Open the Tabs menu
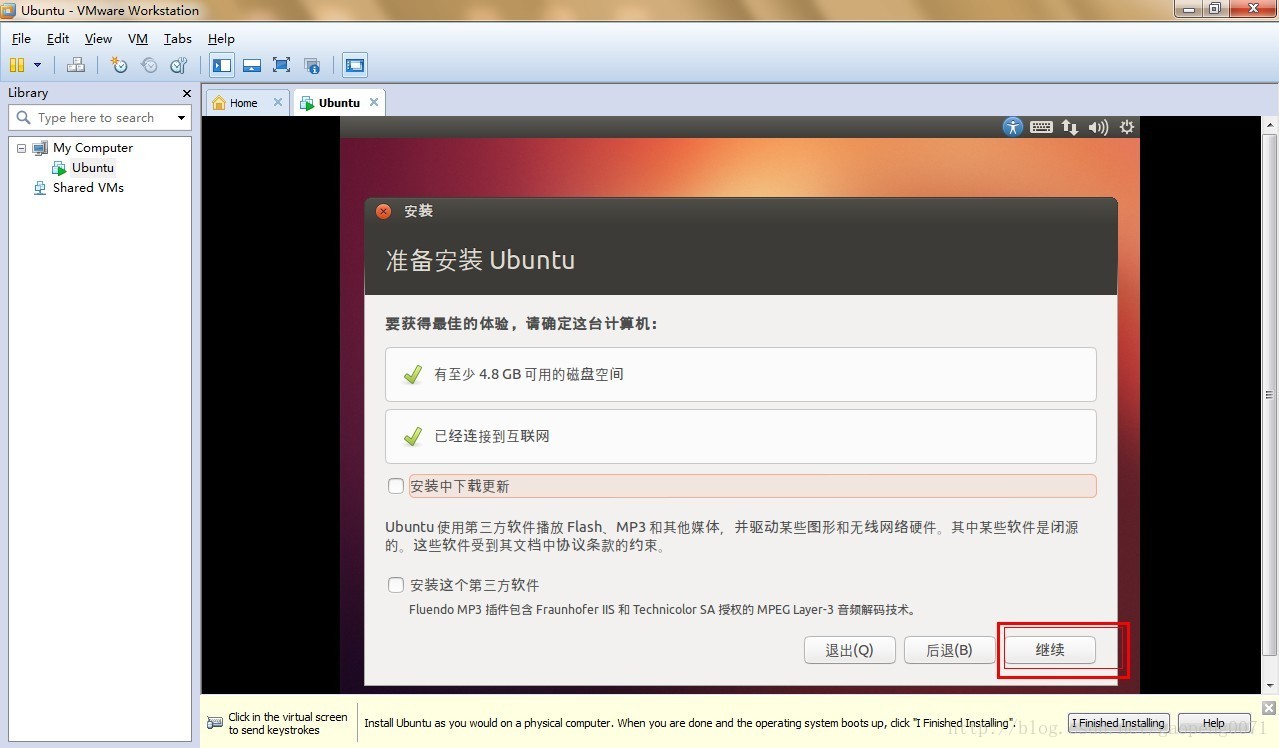This screenshot has width=1279, height=748. (x=178, y=38)
